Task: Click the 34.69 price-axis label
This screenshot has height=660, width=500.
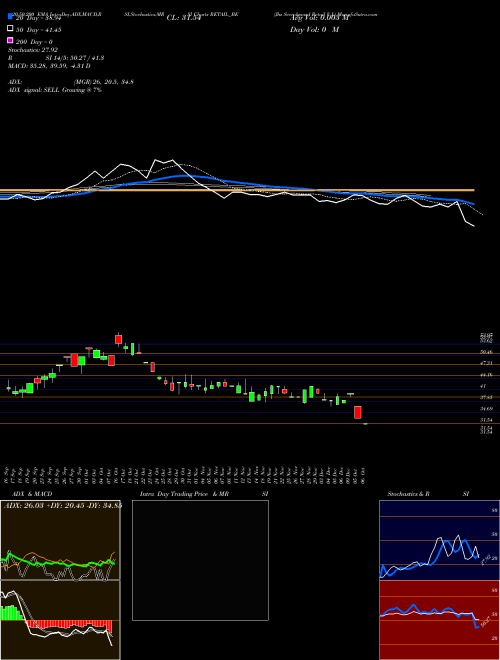Action: point(486,409)
